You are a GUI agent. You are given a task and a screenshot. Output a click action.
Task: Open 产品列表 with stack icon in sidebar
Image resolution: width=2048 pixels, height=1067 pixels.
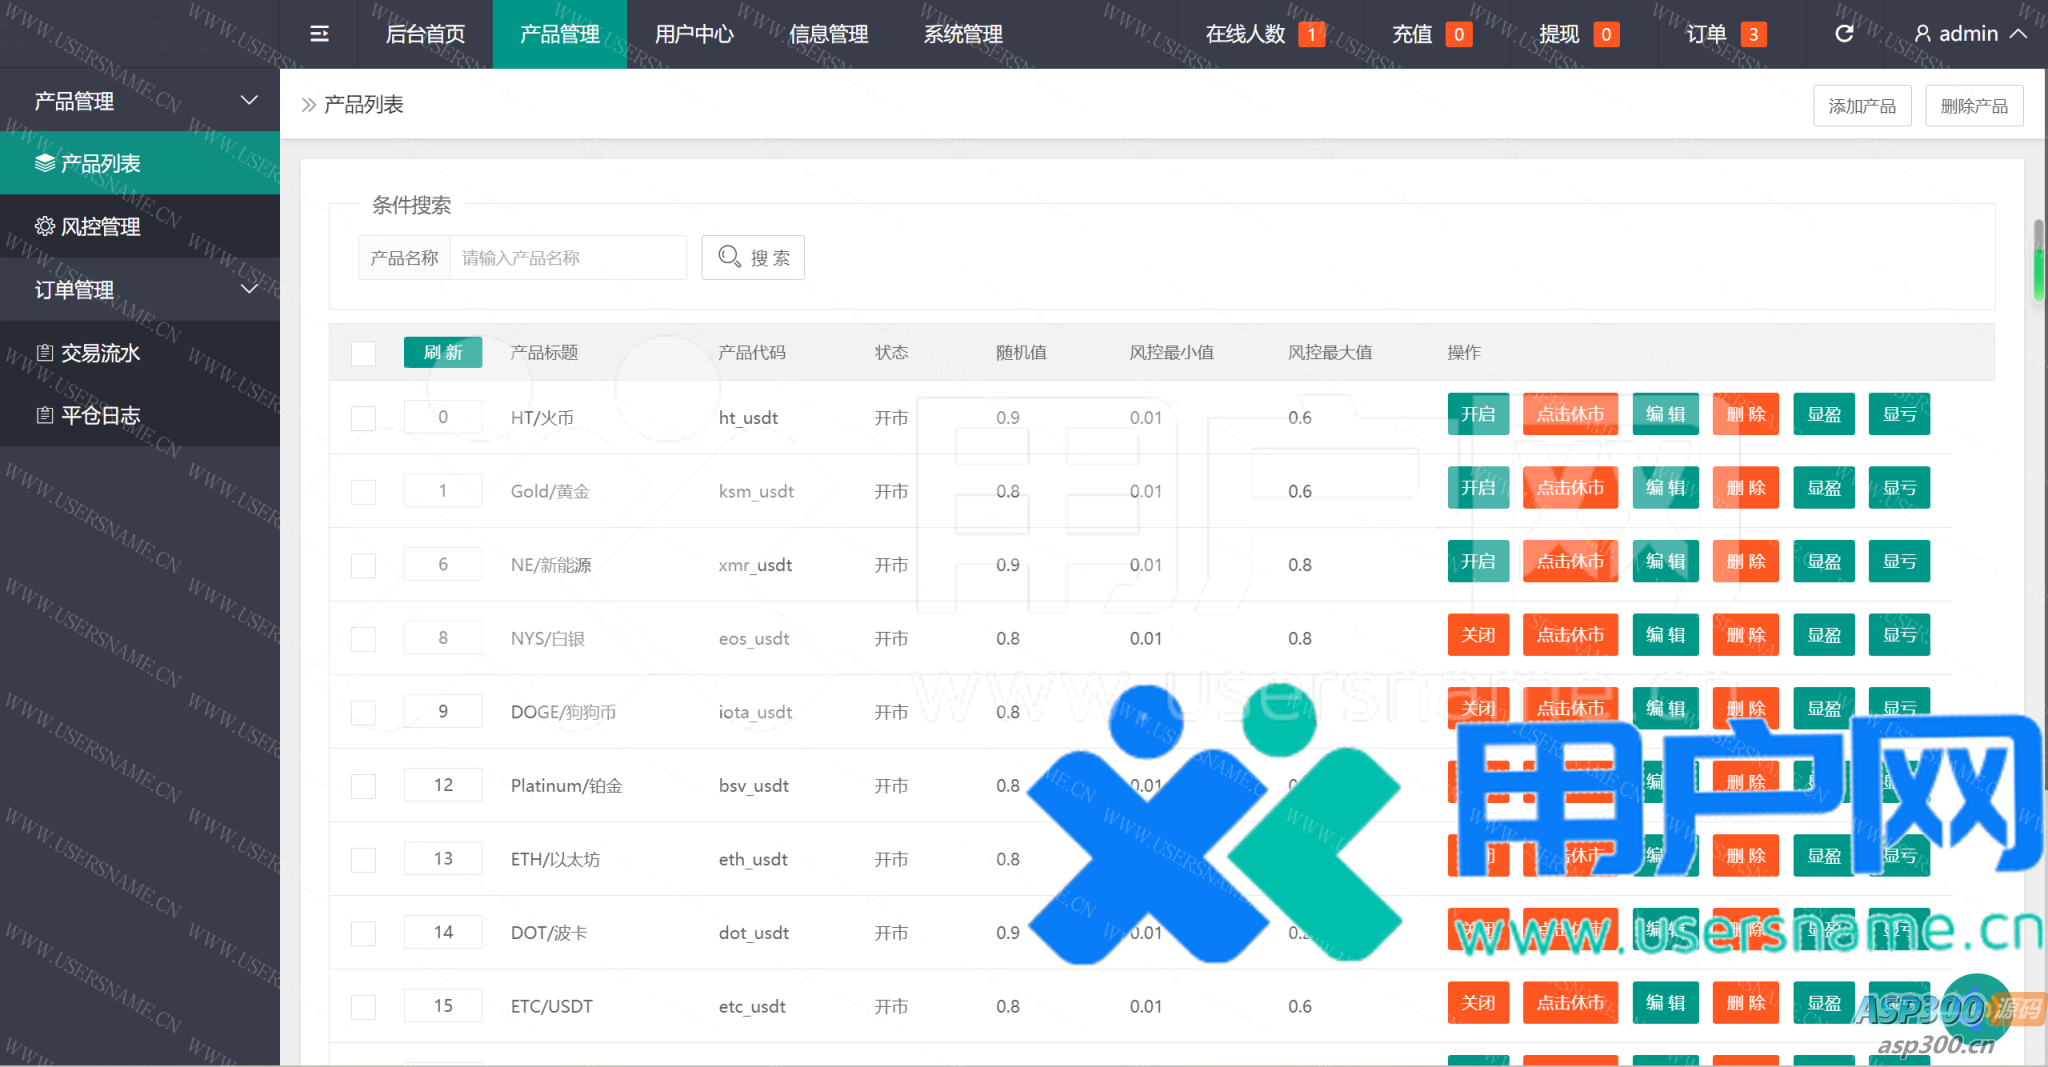click(x=140, y=163)
